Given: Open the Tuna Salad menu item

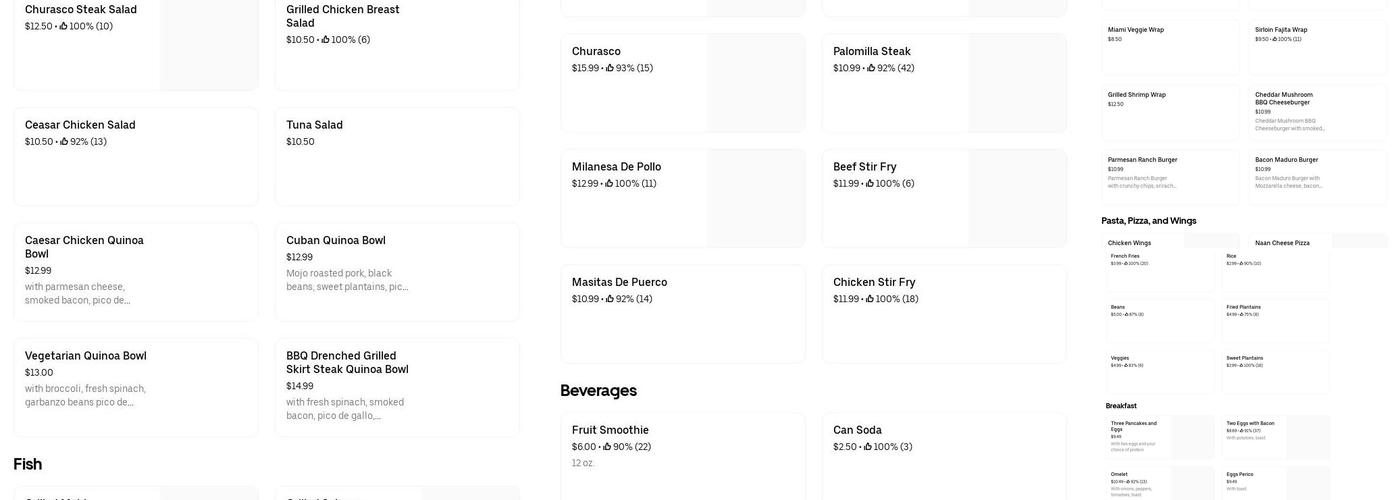Looking at the screenshot, I should tap(397, 156).
